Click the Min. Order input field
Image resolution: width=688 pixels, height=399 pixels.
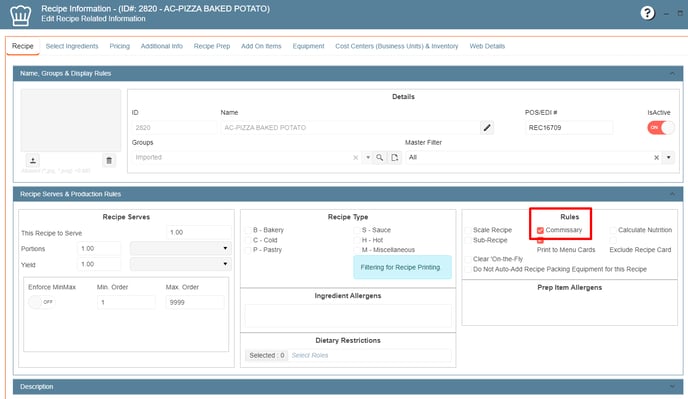(126, 302)
